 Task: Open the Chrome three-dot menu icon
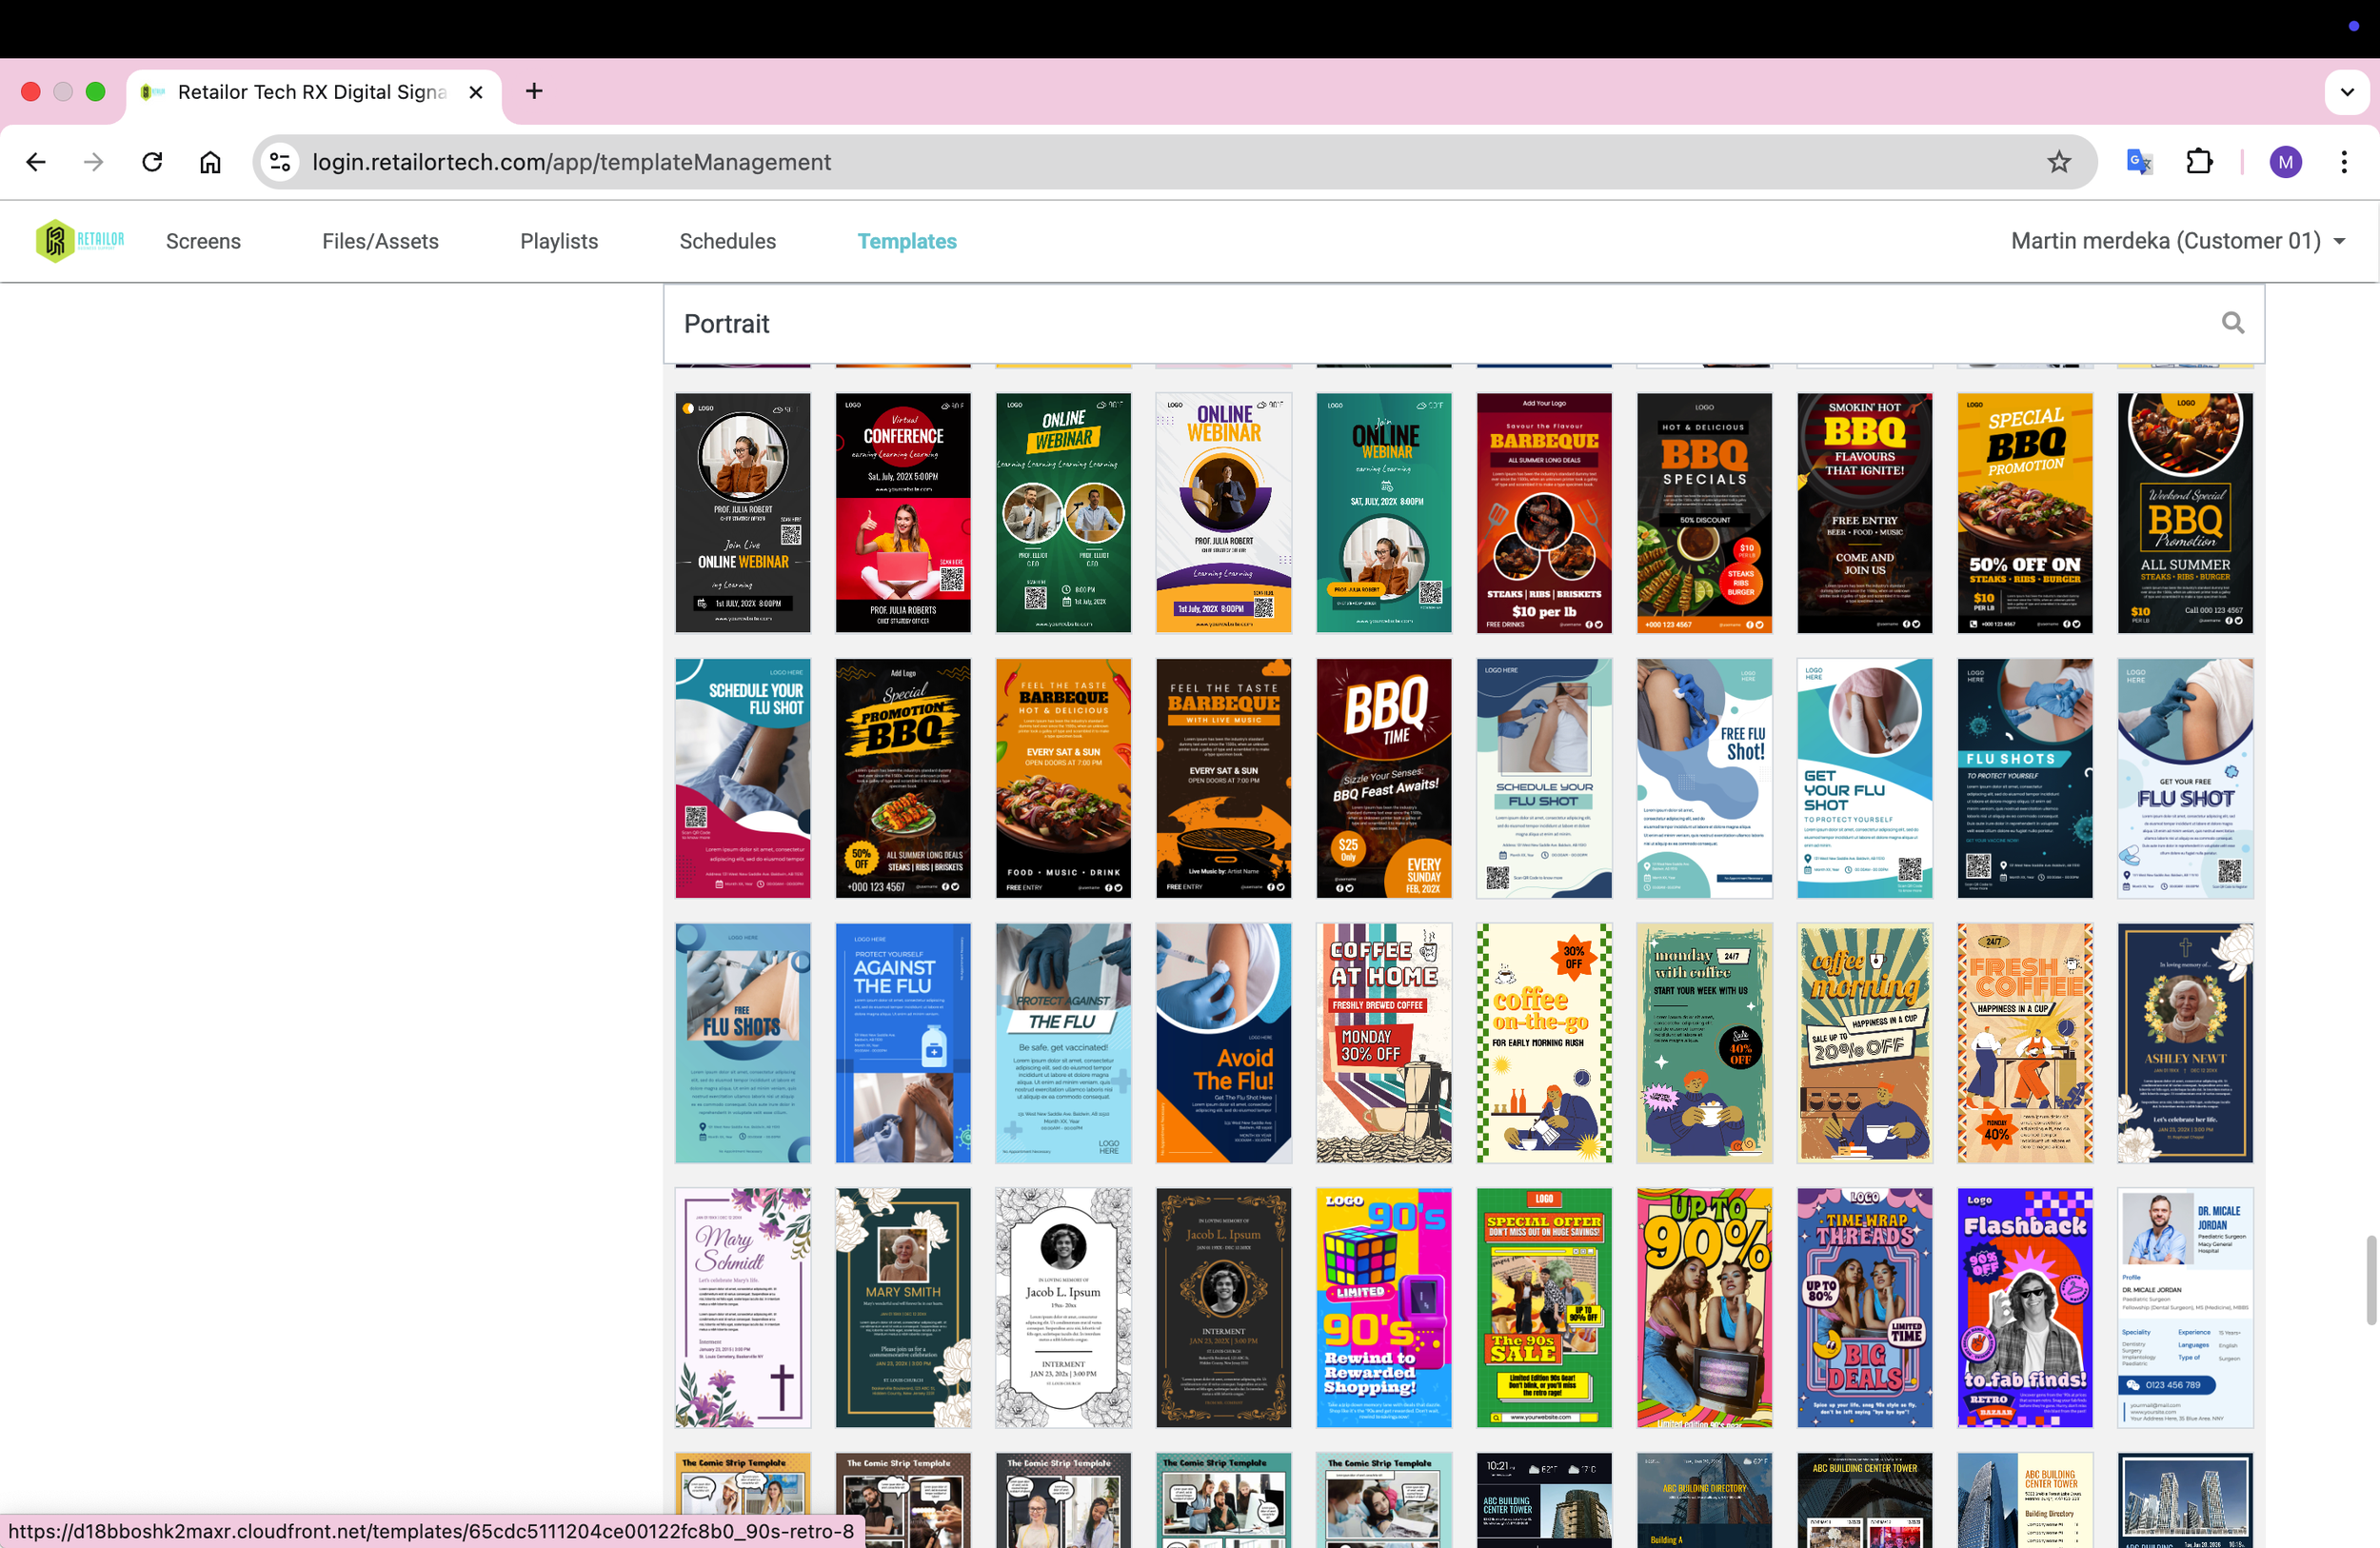pos(2344,161)
